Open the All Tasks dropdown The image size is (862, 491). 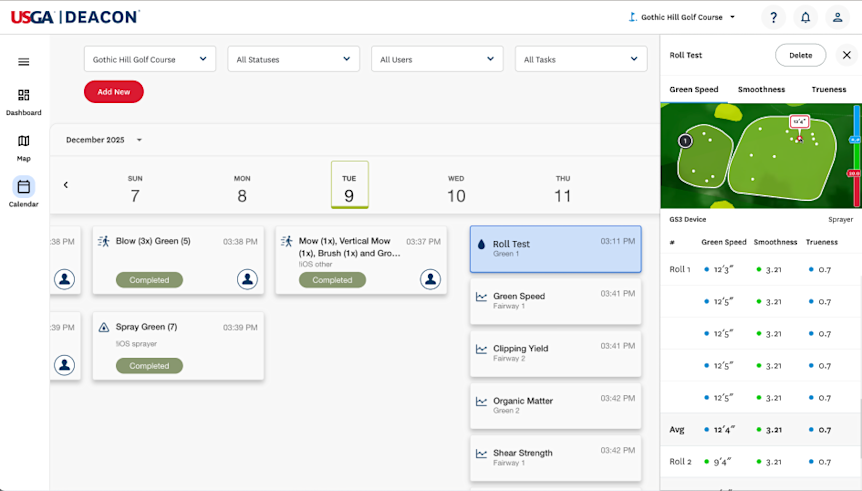tap(581, 59)
